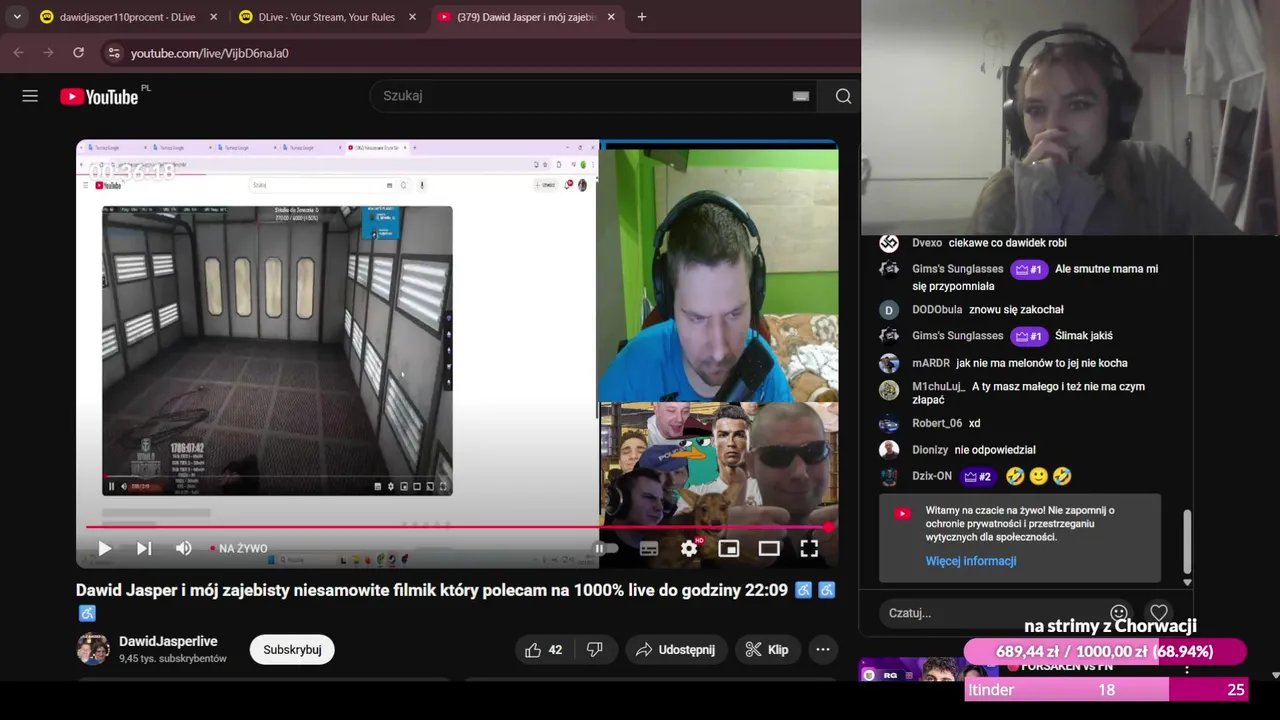Screen dimensions: 1280x720
Task: Select the mARDR chat message author
Action: click(x=931, y=363)
